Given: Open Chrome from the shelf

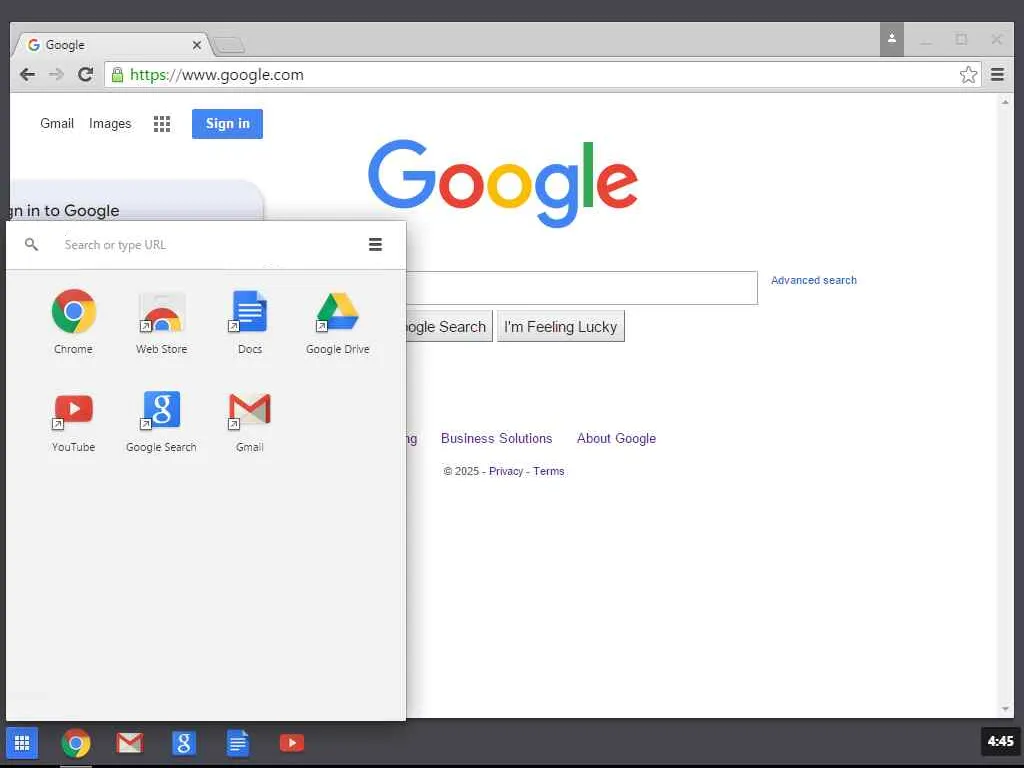Looking at the screenshot, I should click(x=76, y=743).
